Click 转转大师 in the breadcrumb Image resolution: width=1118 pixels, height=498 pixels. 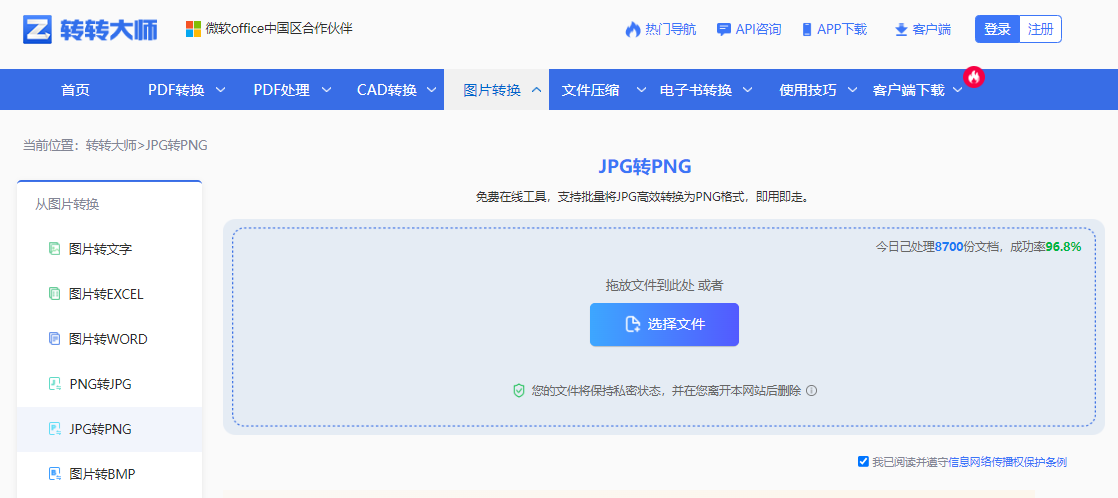pyautogui.click(x=111, y=146)
